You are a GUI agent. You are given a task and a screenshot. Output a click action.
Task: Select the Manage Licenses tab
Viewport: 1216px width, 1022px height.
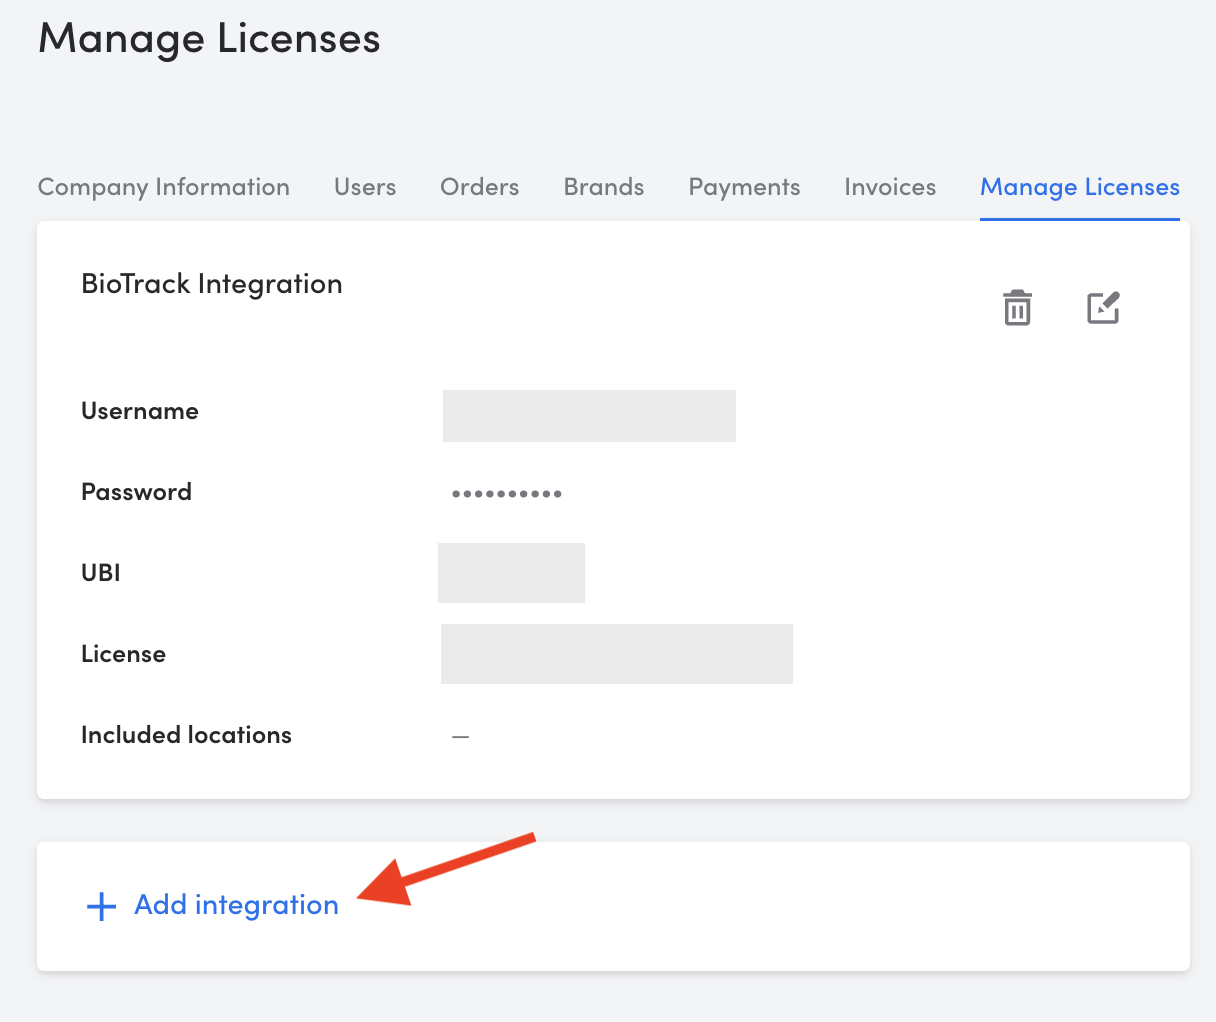click(1080, 187)
